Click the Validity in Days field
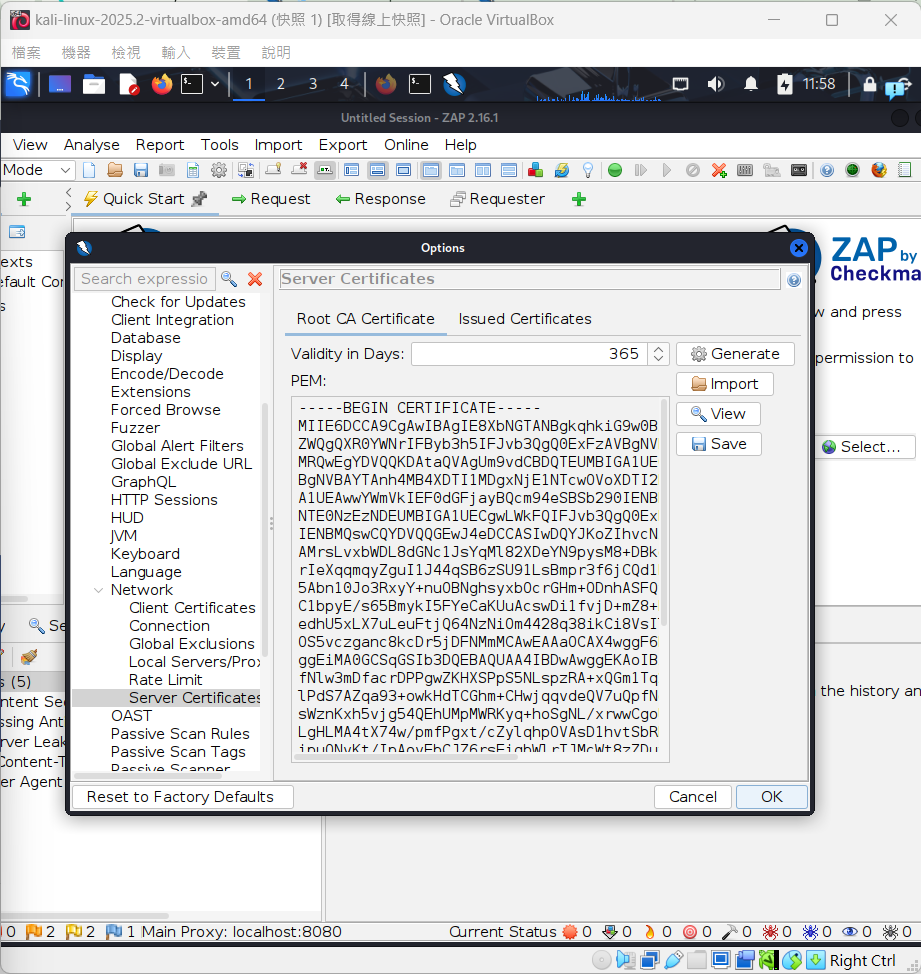Screen dimensions: 921x974 click(x=530, y=354)
